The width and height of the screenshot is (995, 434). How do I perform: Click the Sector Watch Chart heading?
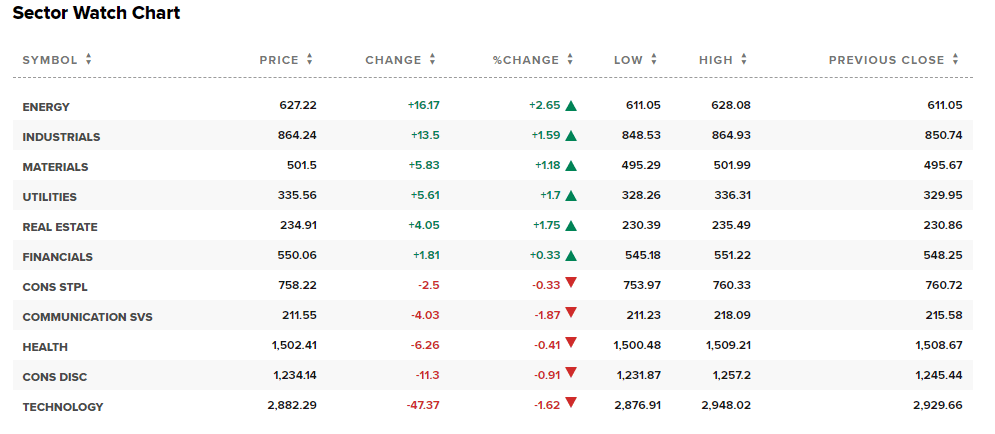(x=96, y=13)
